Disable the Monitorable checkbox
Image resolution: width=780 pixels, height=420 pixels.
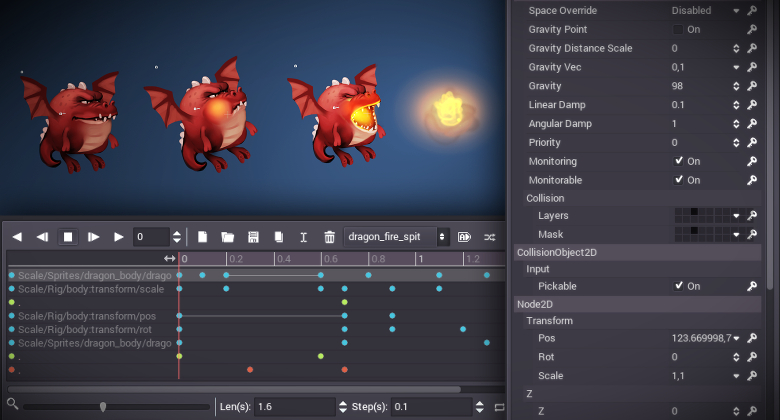679,180
